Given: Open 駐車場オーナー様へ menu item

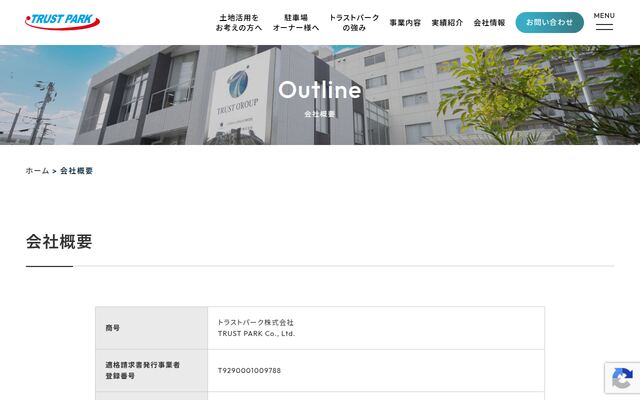Looking at the screenshot, I should tap(296, 22).
